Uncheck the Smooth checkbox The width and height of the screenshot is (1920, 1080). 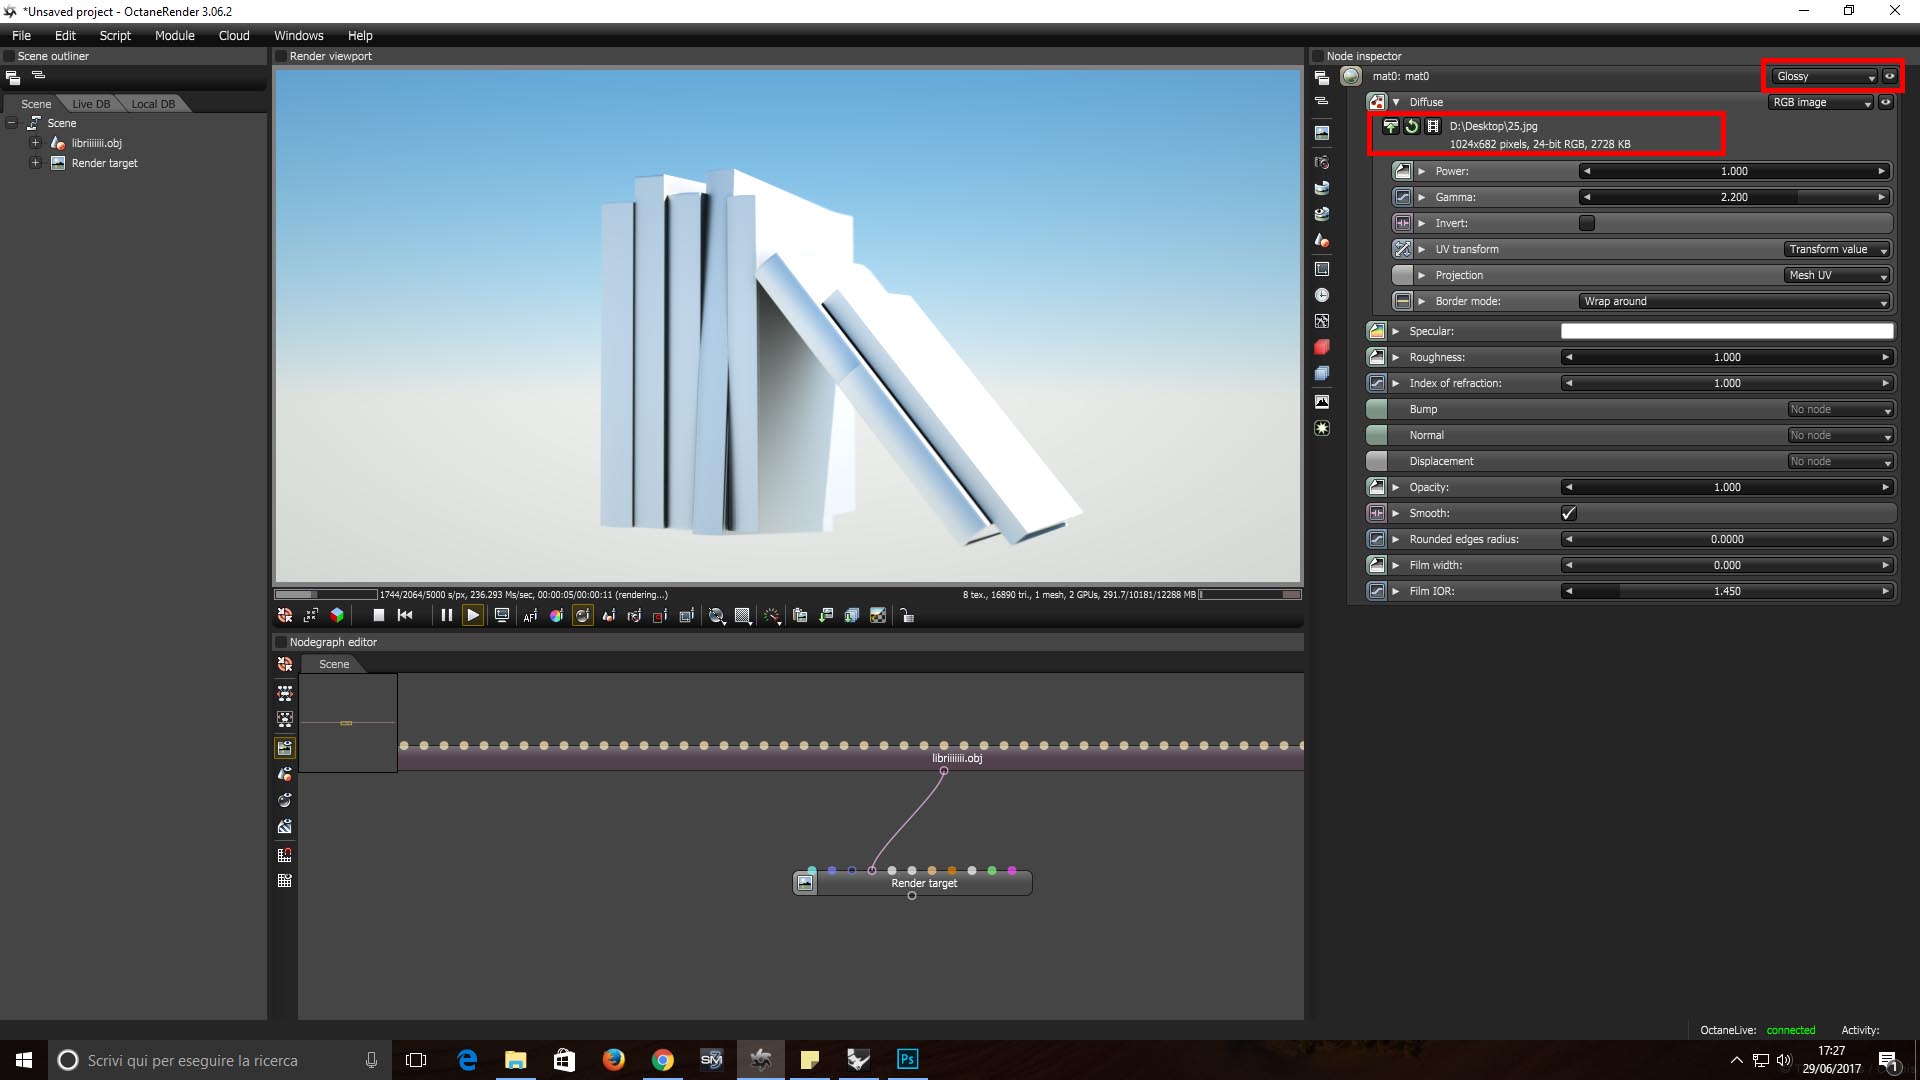1568,513
